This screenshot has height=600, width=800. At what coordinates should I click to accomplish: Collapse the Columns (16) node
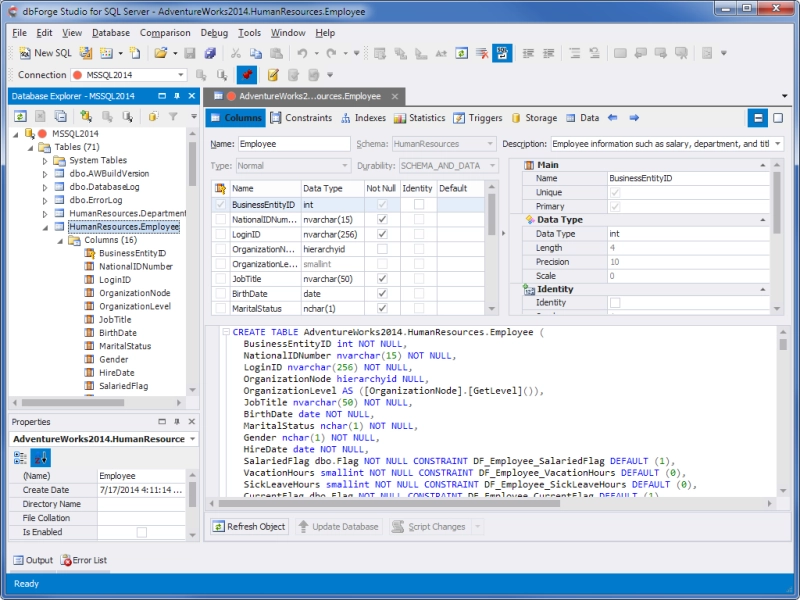pos(60,240)
